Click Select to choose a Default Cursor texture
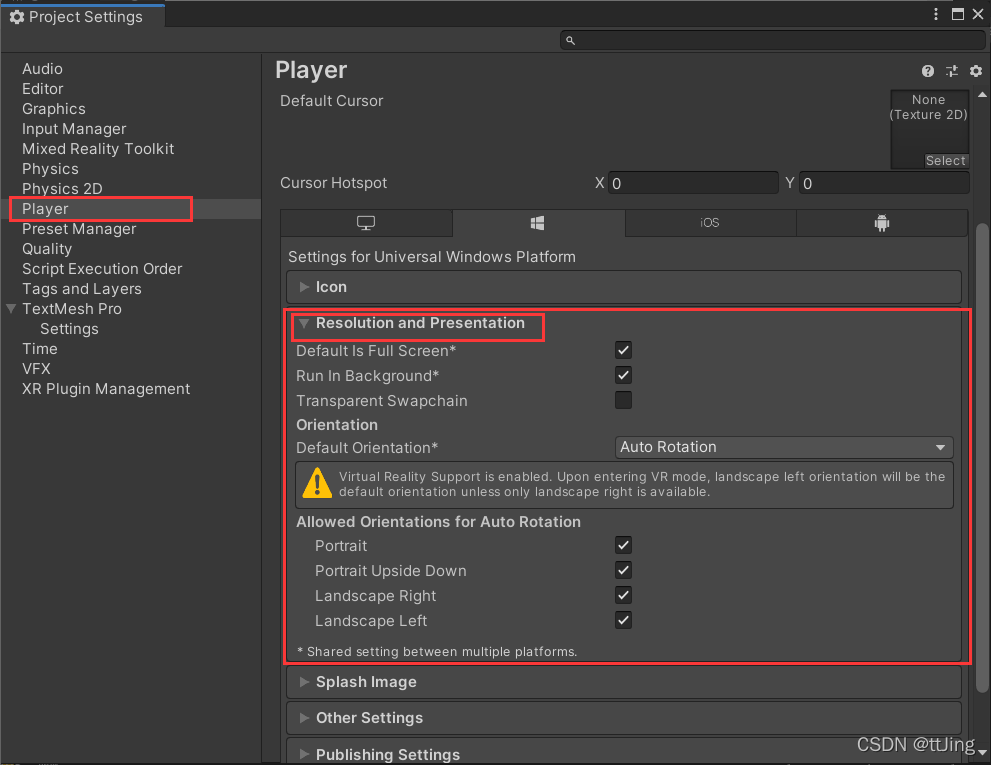The image size is (991, 765). (x=944, y=160)
